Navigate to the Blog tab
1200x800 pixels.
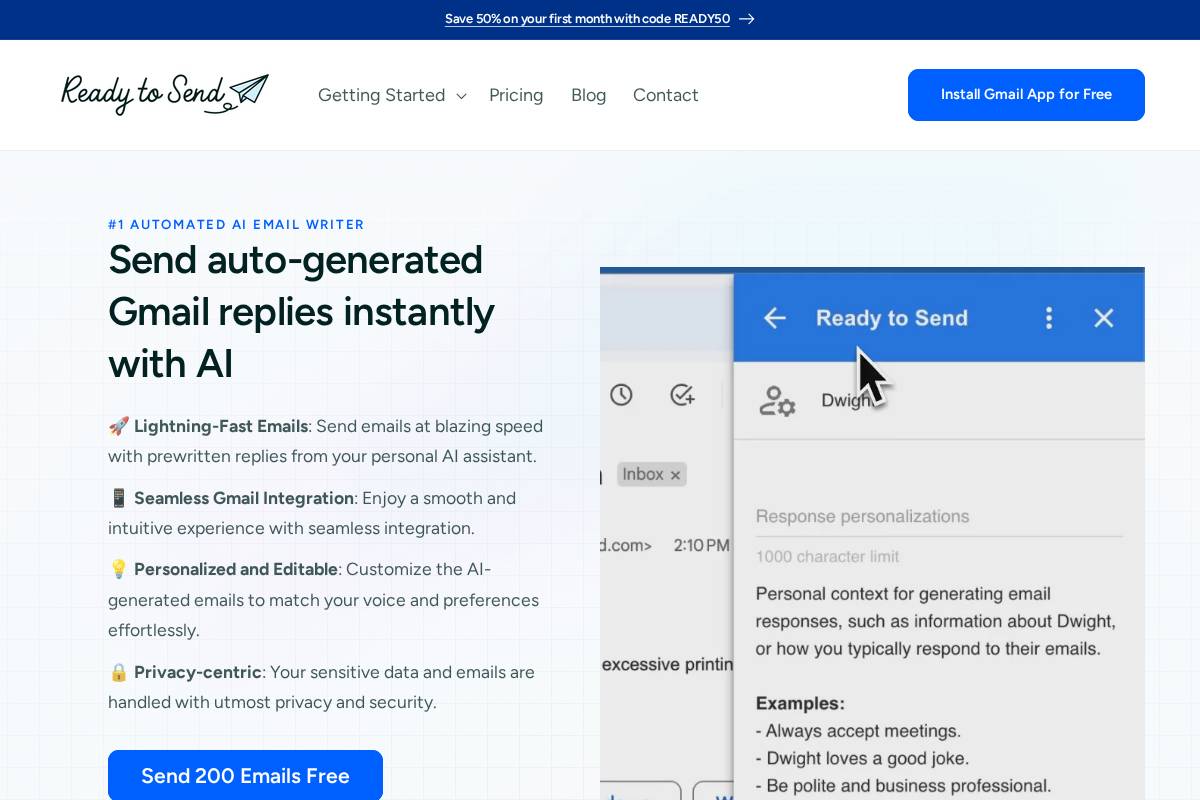point(588,95)
